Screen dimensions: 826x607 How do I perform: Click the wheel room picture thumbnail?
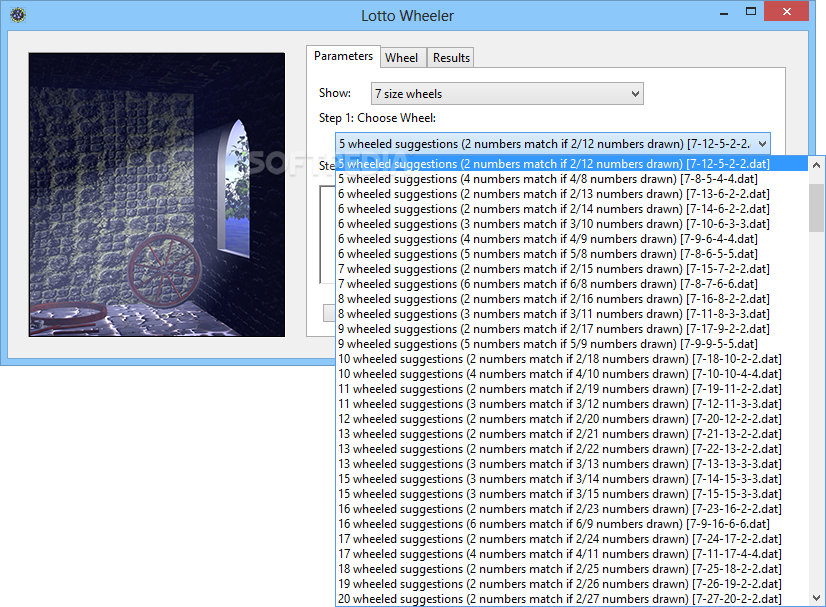coord(156,194)
